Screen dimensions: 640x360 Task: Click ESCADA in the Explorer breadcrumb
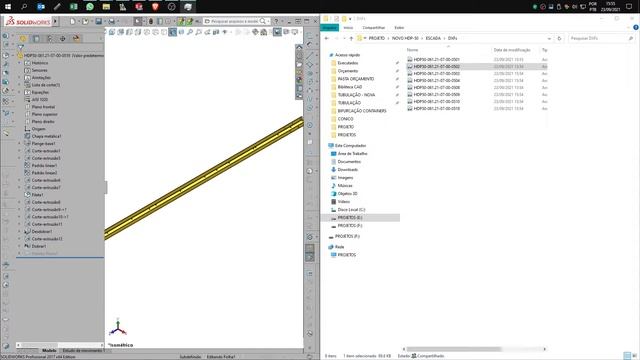click(433, 38)
